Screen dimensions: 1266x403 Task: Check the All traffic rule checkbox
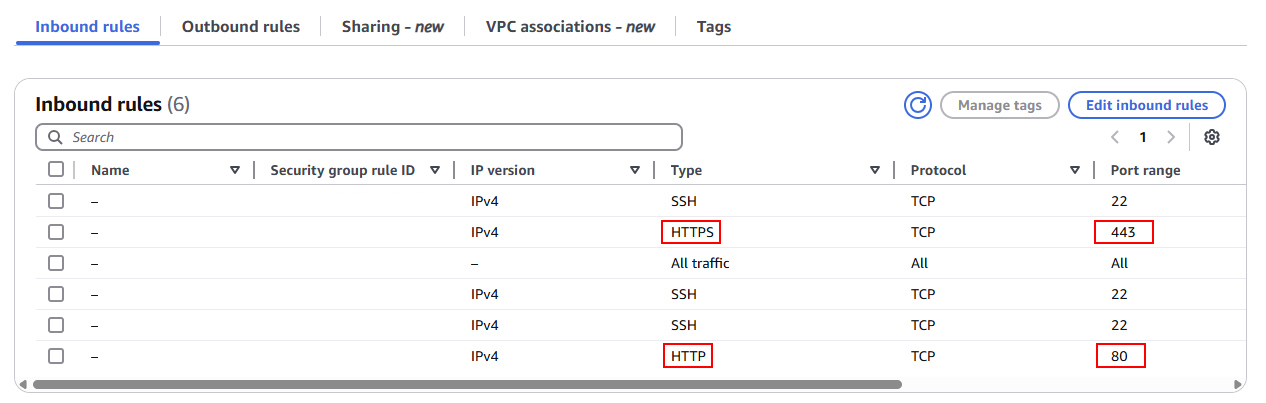pyautogui.click(x=56, y=263)
